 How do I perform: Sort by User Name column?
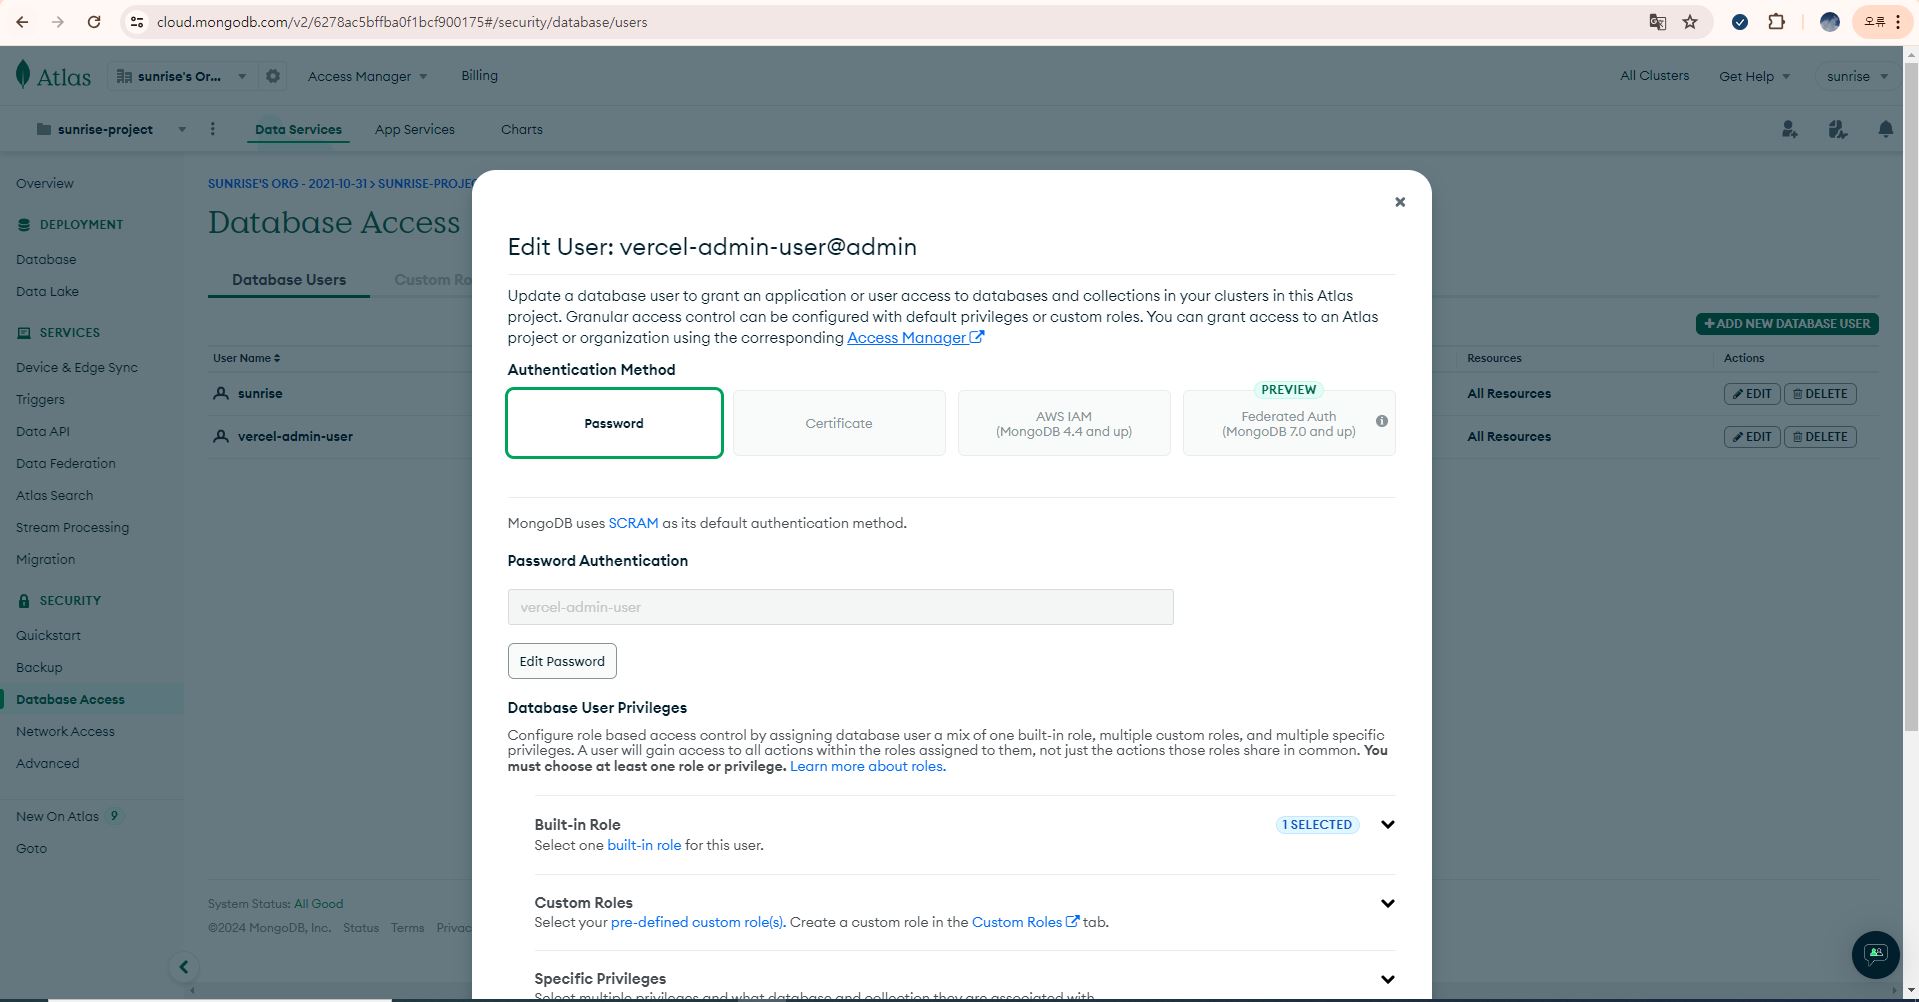(x=246, y=358)
